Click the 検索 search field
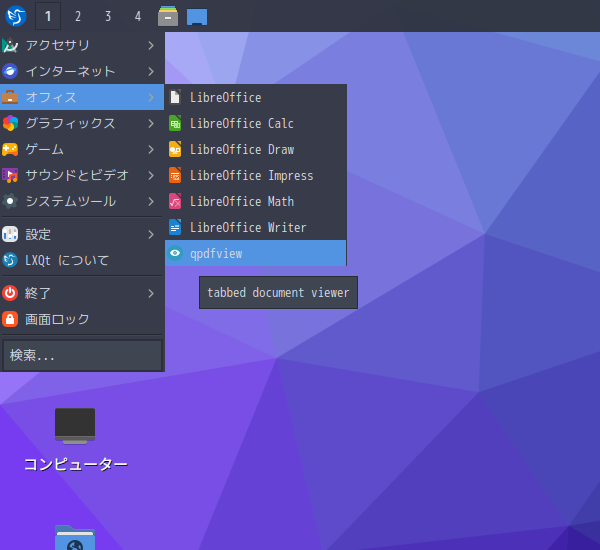600x550 pixels. pos(82,355)
